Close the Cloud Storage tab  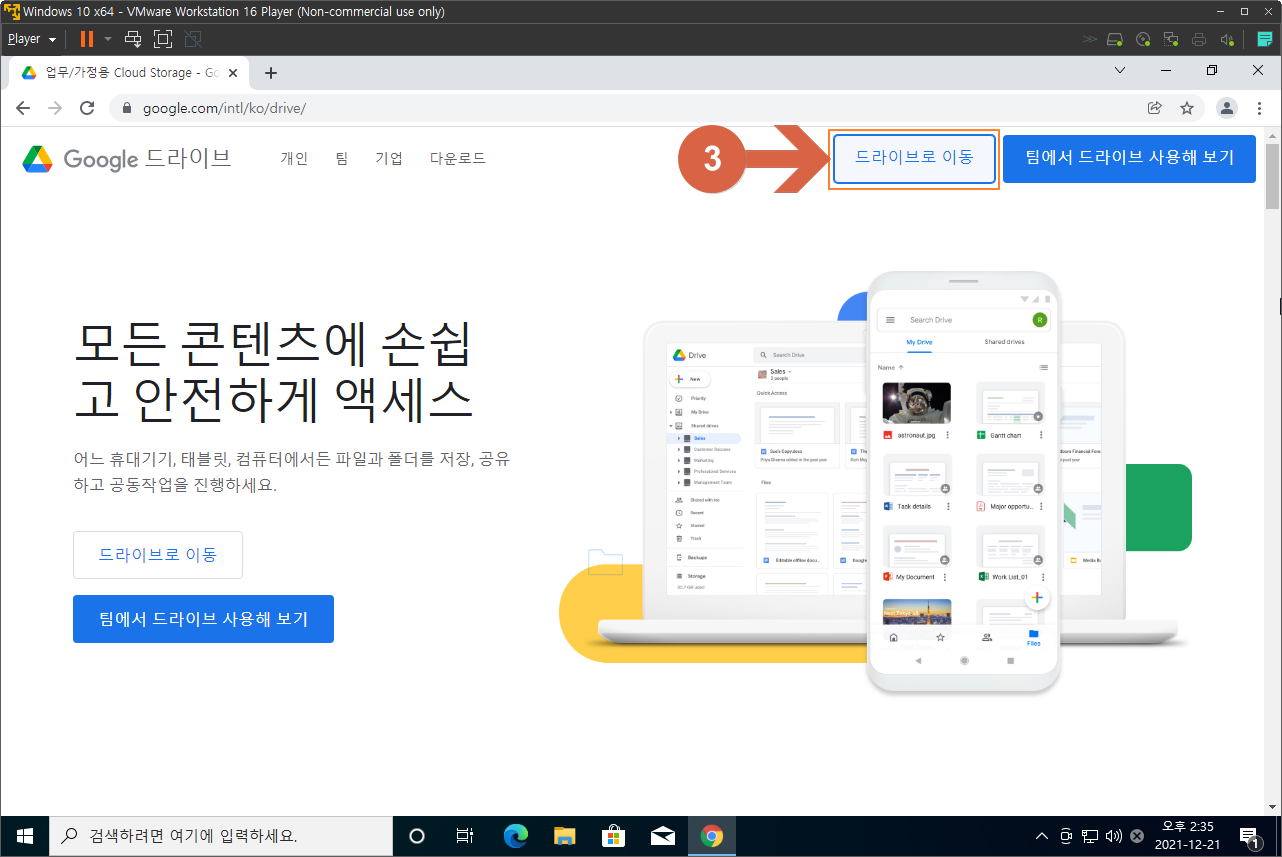(232, 72)
